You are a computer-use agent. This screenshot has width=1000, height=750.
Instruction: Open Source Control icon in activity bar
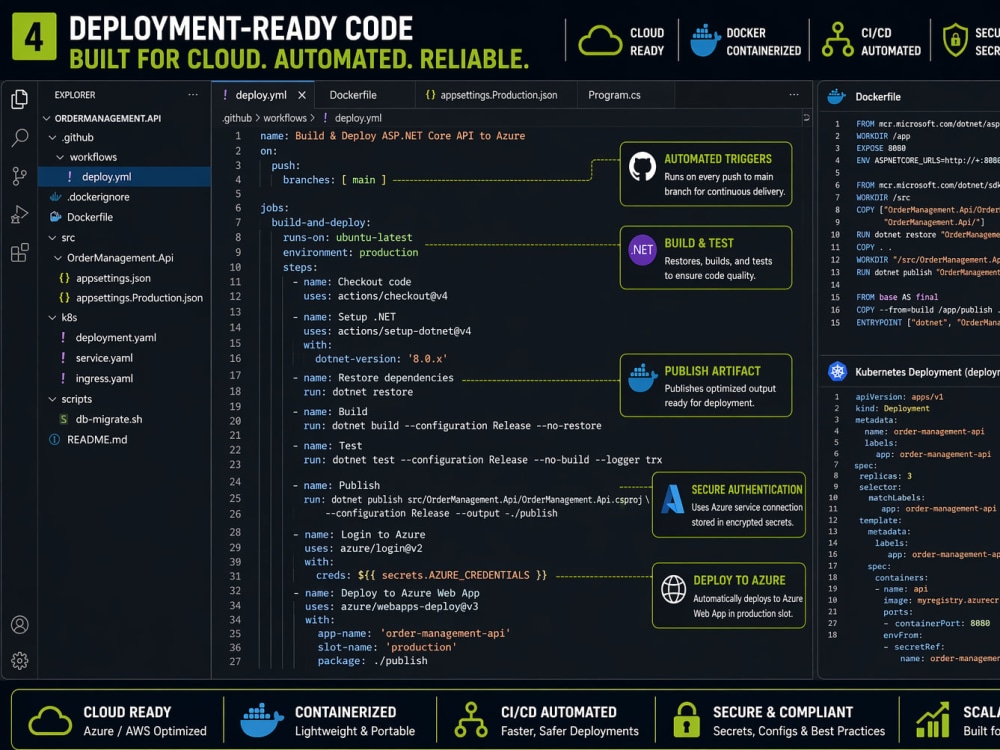point(20,176)
